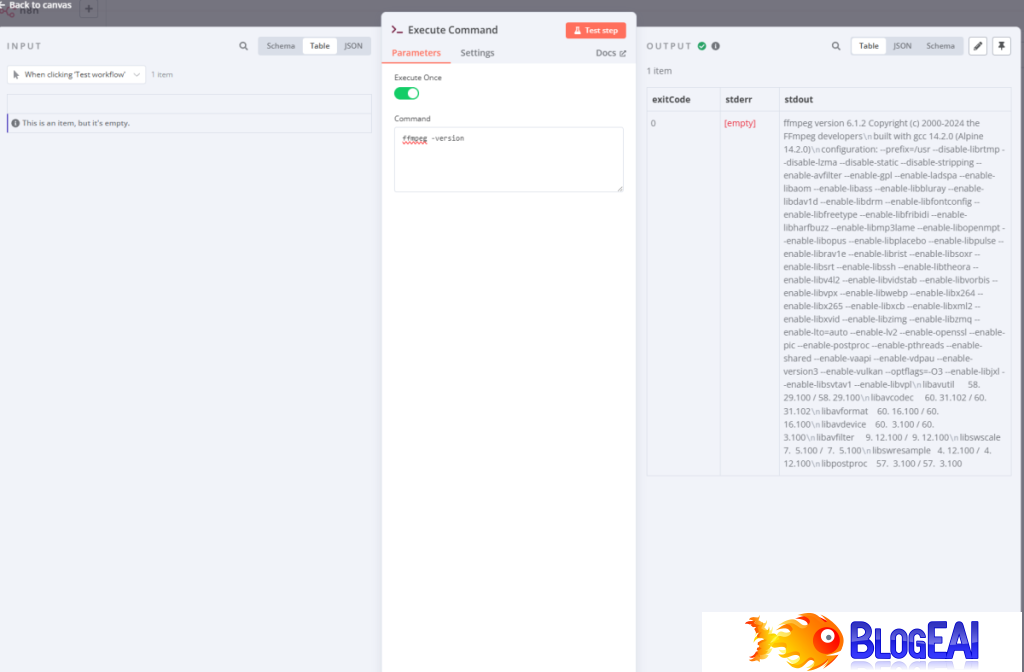1024x672 pixels.
Task: Go Back to canvas
Action: pyautogui.click(x=38, y=6)
